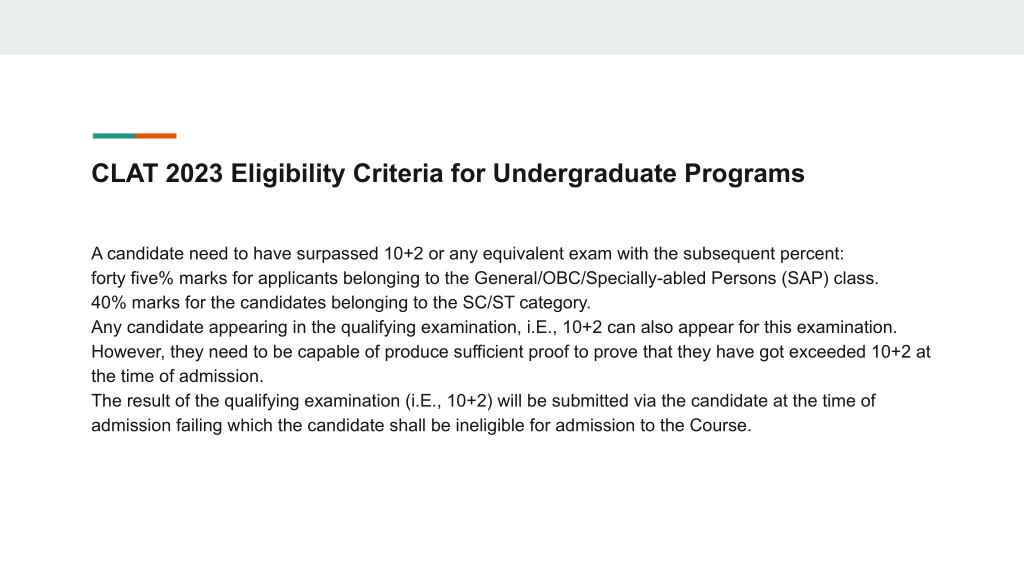Image resolution: width=1024 pixels, height=576 pixels.
Task: Click the line 'the time of admission.'
Action: click(x=178, y=376)
